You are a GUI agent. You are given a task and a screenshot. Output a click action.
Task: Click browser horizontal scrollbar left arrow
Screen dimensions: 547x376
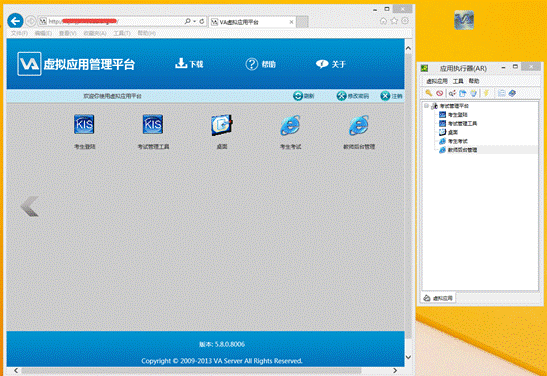pos(16,370)
